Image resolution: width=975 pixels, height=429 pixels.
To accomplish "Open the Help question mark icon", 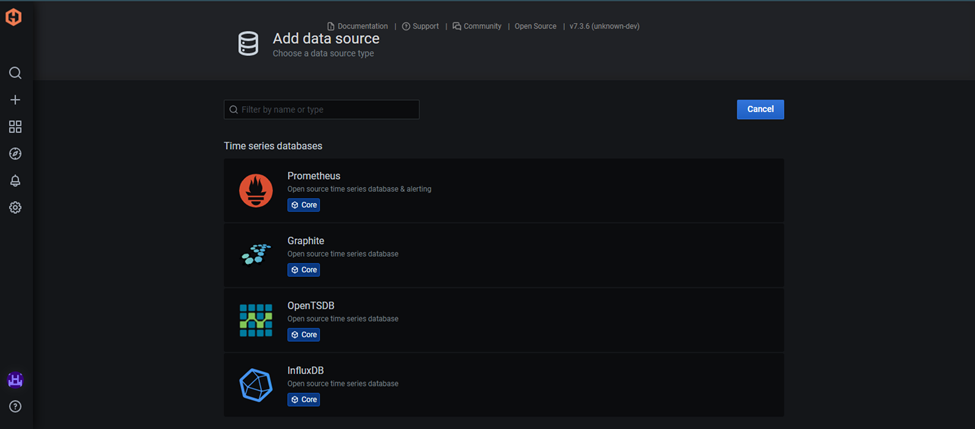I will click(16, 407).
